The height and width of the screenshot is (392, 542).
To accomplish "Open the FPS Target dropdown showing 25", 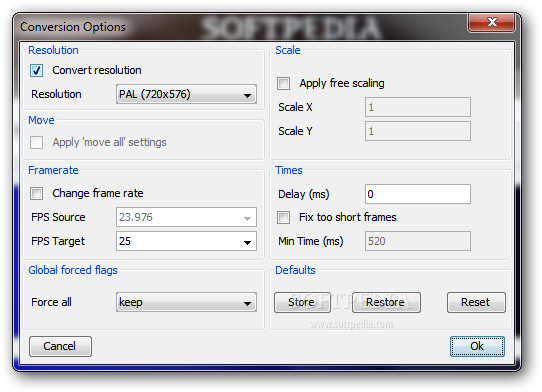I will point(186,241).
